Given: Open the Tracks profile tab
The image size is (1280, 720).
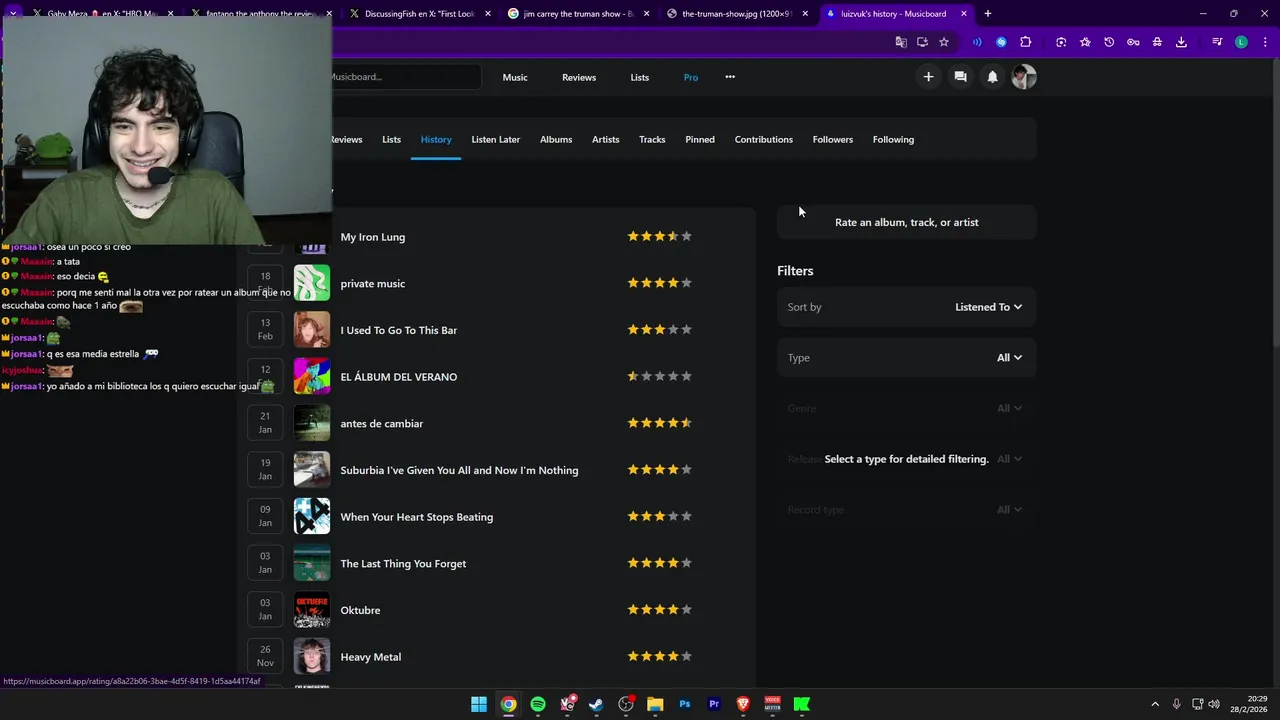Looking at the screenshot, I should coord(652,139).
